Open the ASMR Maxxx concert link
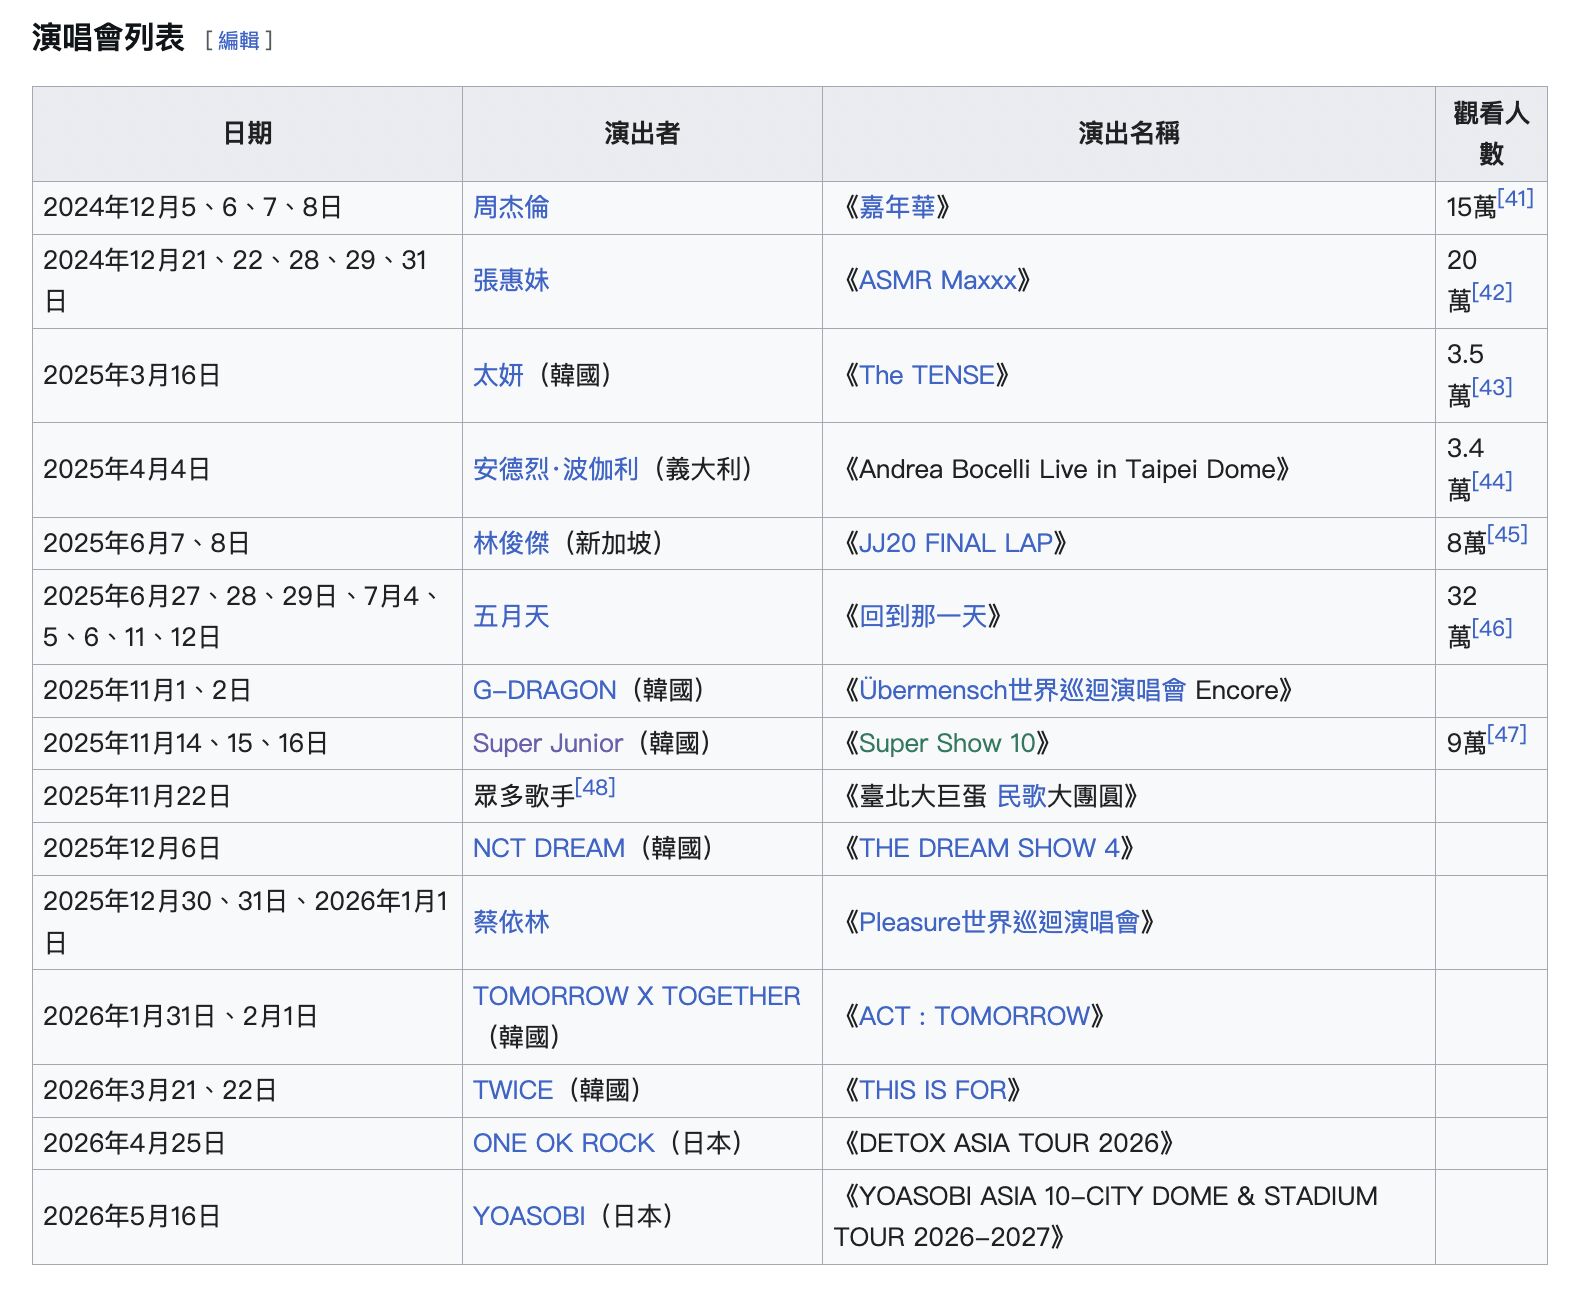The image size is (1582, 1306). point(938,280)
